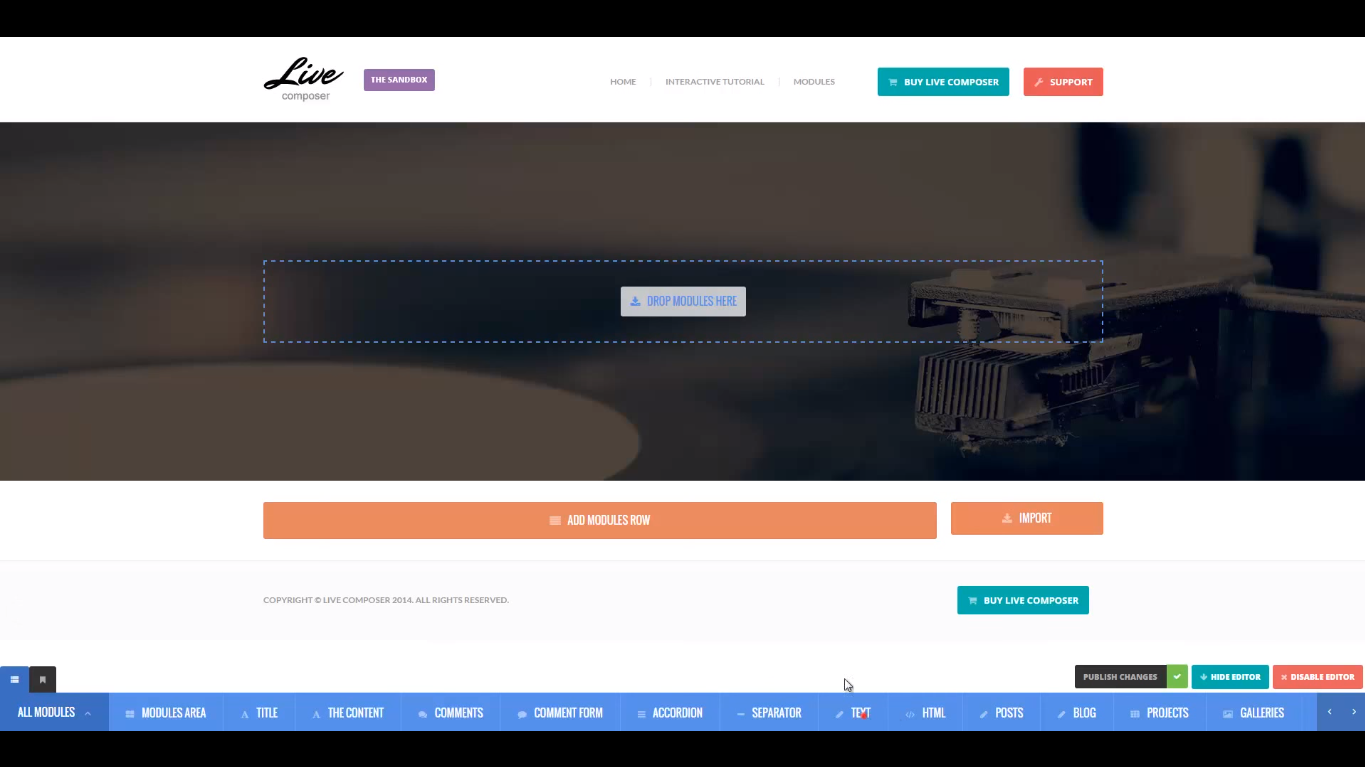Click Hide Editor
This screenshot has height=767, width=1365.
click(1230, 677)
